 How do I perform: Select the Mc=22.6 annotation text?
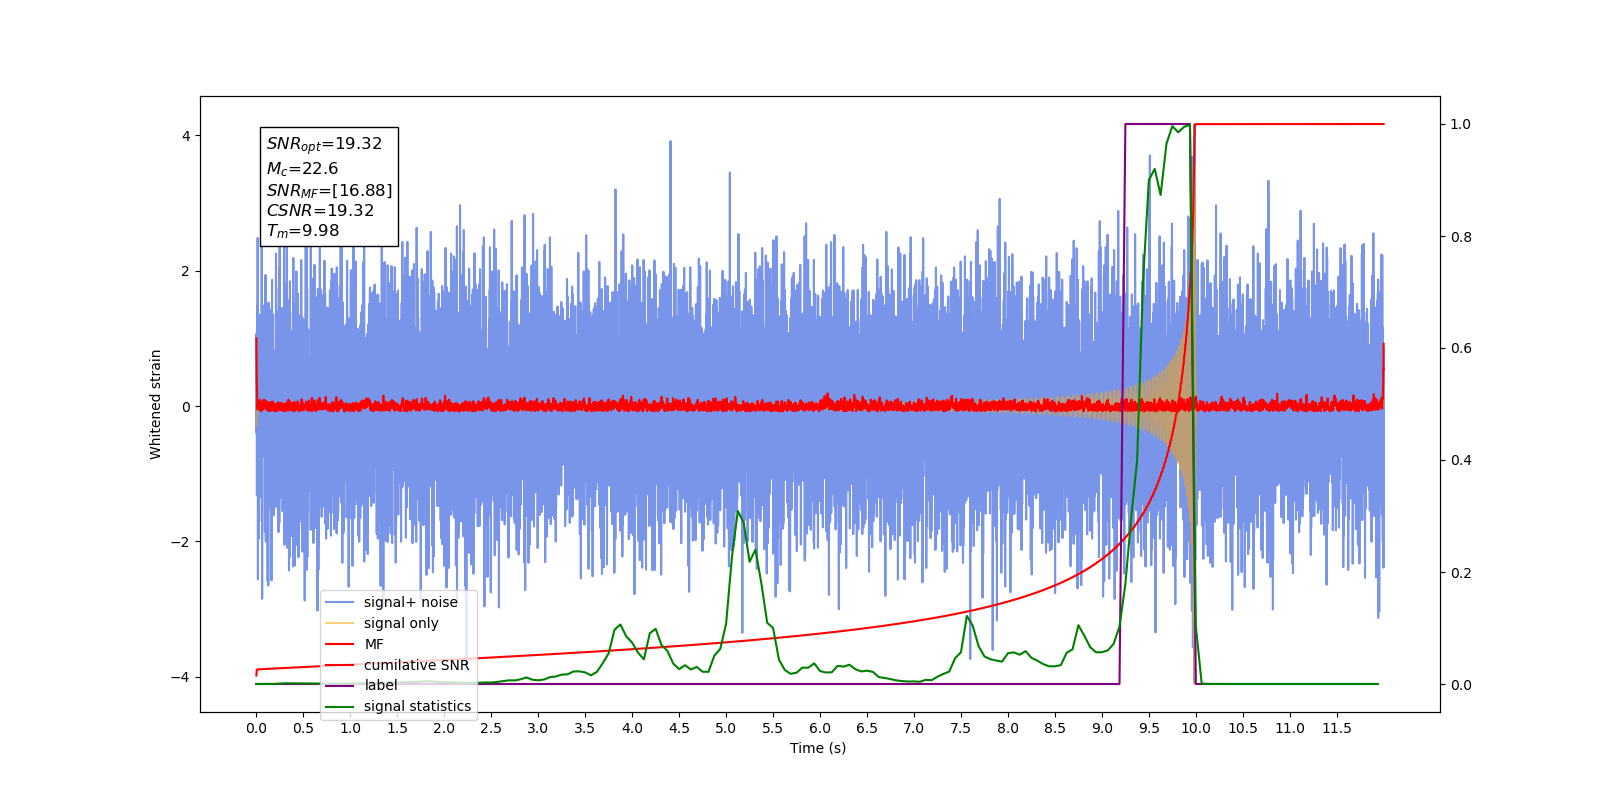(302, 169)
